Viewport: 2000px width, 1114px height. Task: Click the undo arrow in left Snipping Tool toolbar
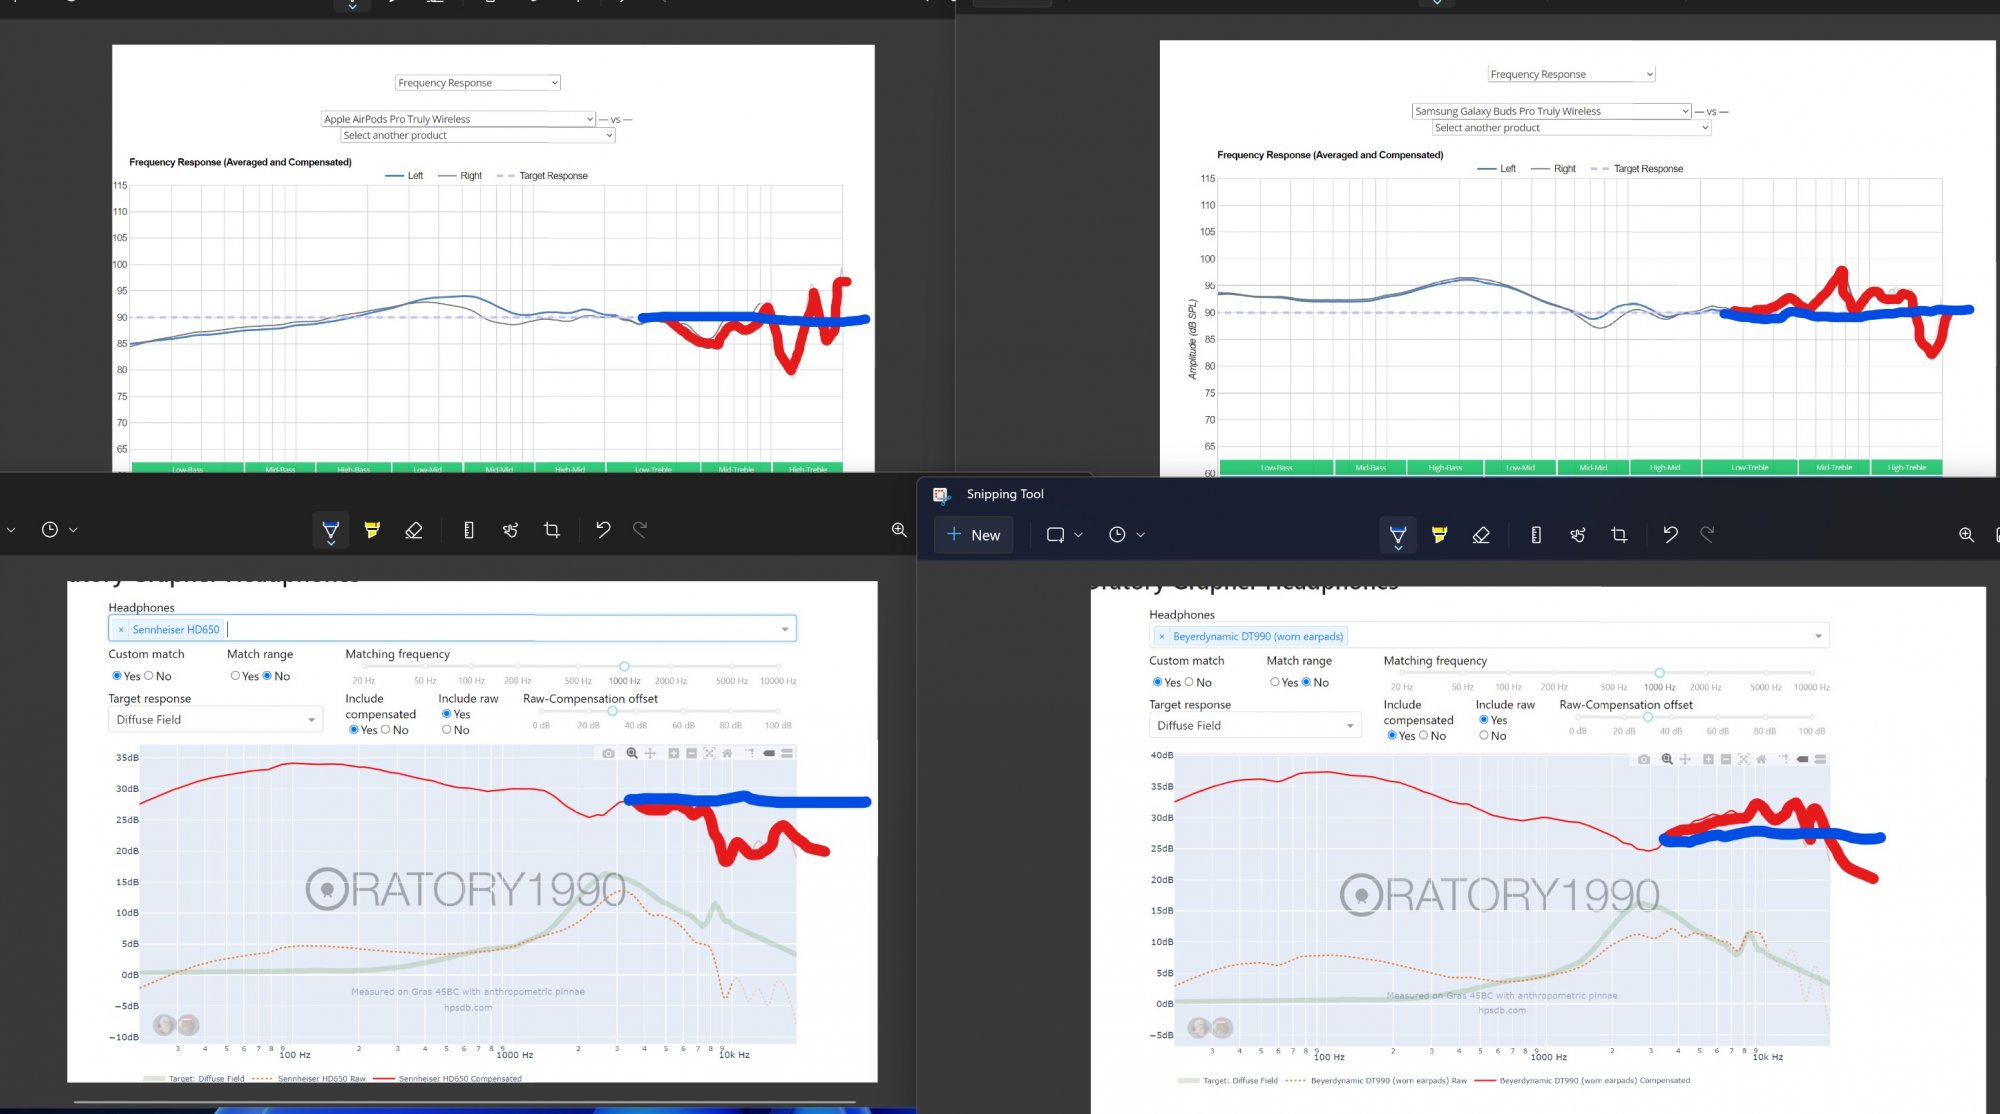[603, 530]
